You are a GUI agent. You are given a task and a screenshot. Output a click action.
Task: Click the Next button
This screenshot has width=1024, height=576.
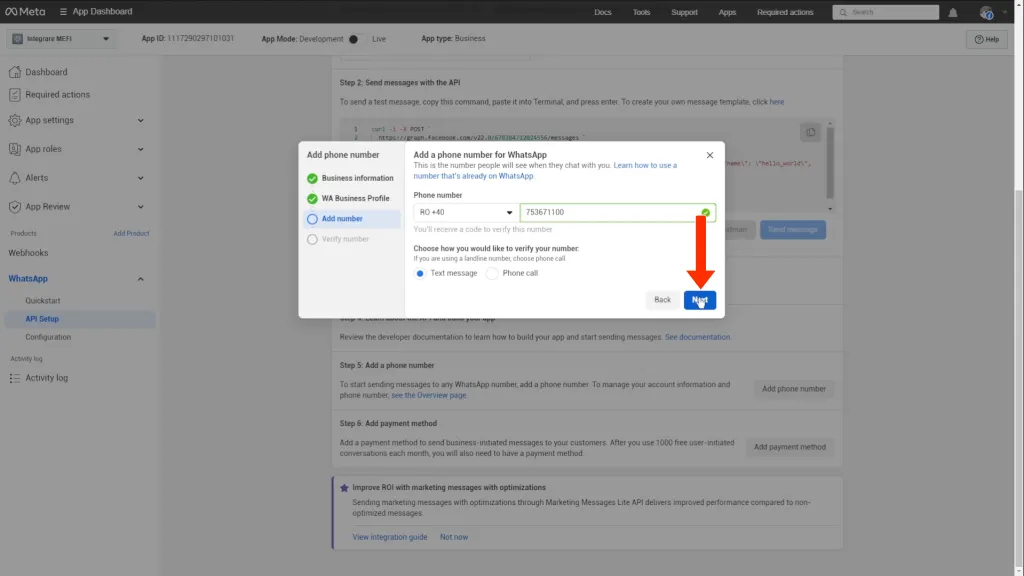coord(699,300)
